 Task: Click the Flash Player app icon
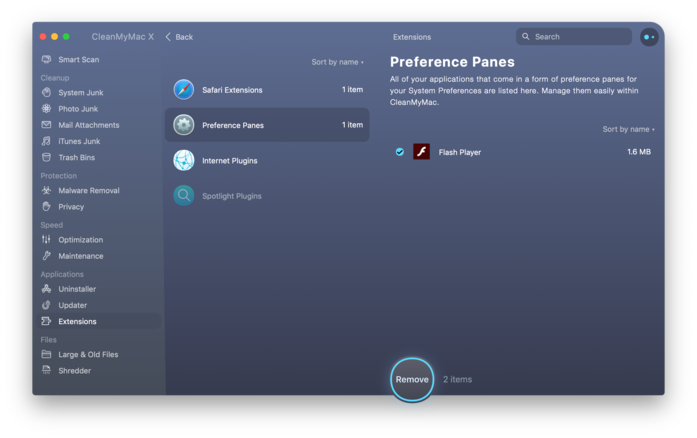[421, 152]
